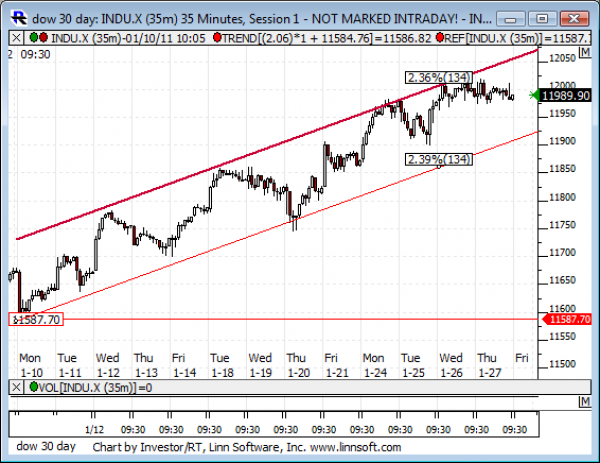Image resolution: width=600 pixels, height=463 pixels.
Task: Maximize the dow 30 day chart window
Action: coord(542,19)
